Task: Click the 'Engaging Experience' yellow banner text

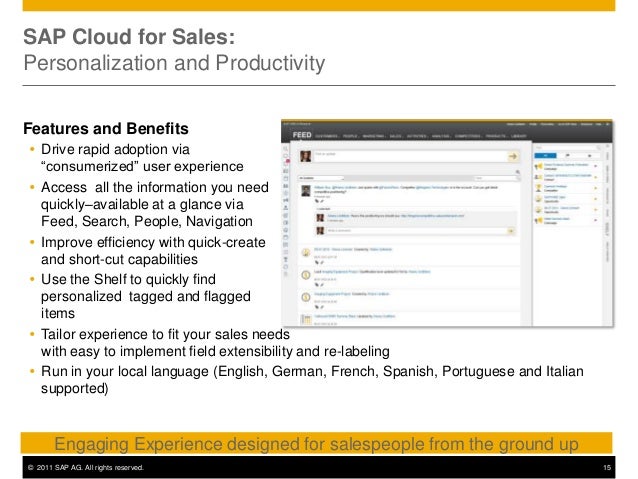Action: pyautogui.click(x=316, y=444)
